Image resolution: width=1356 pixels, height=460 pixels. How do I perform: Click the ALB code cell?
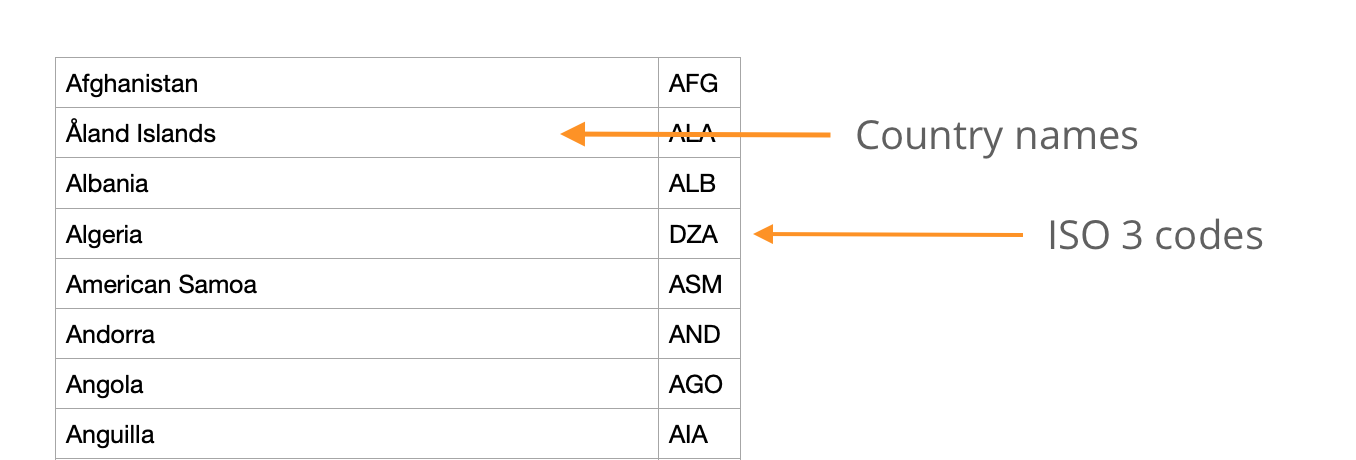[x=693, y=184]
